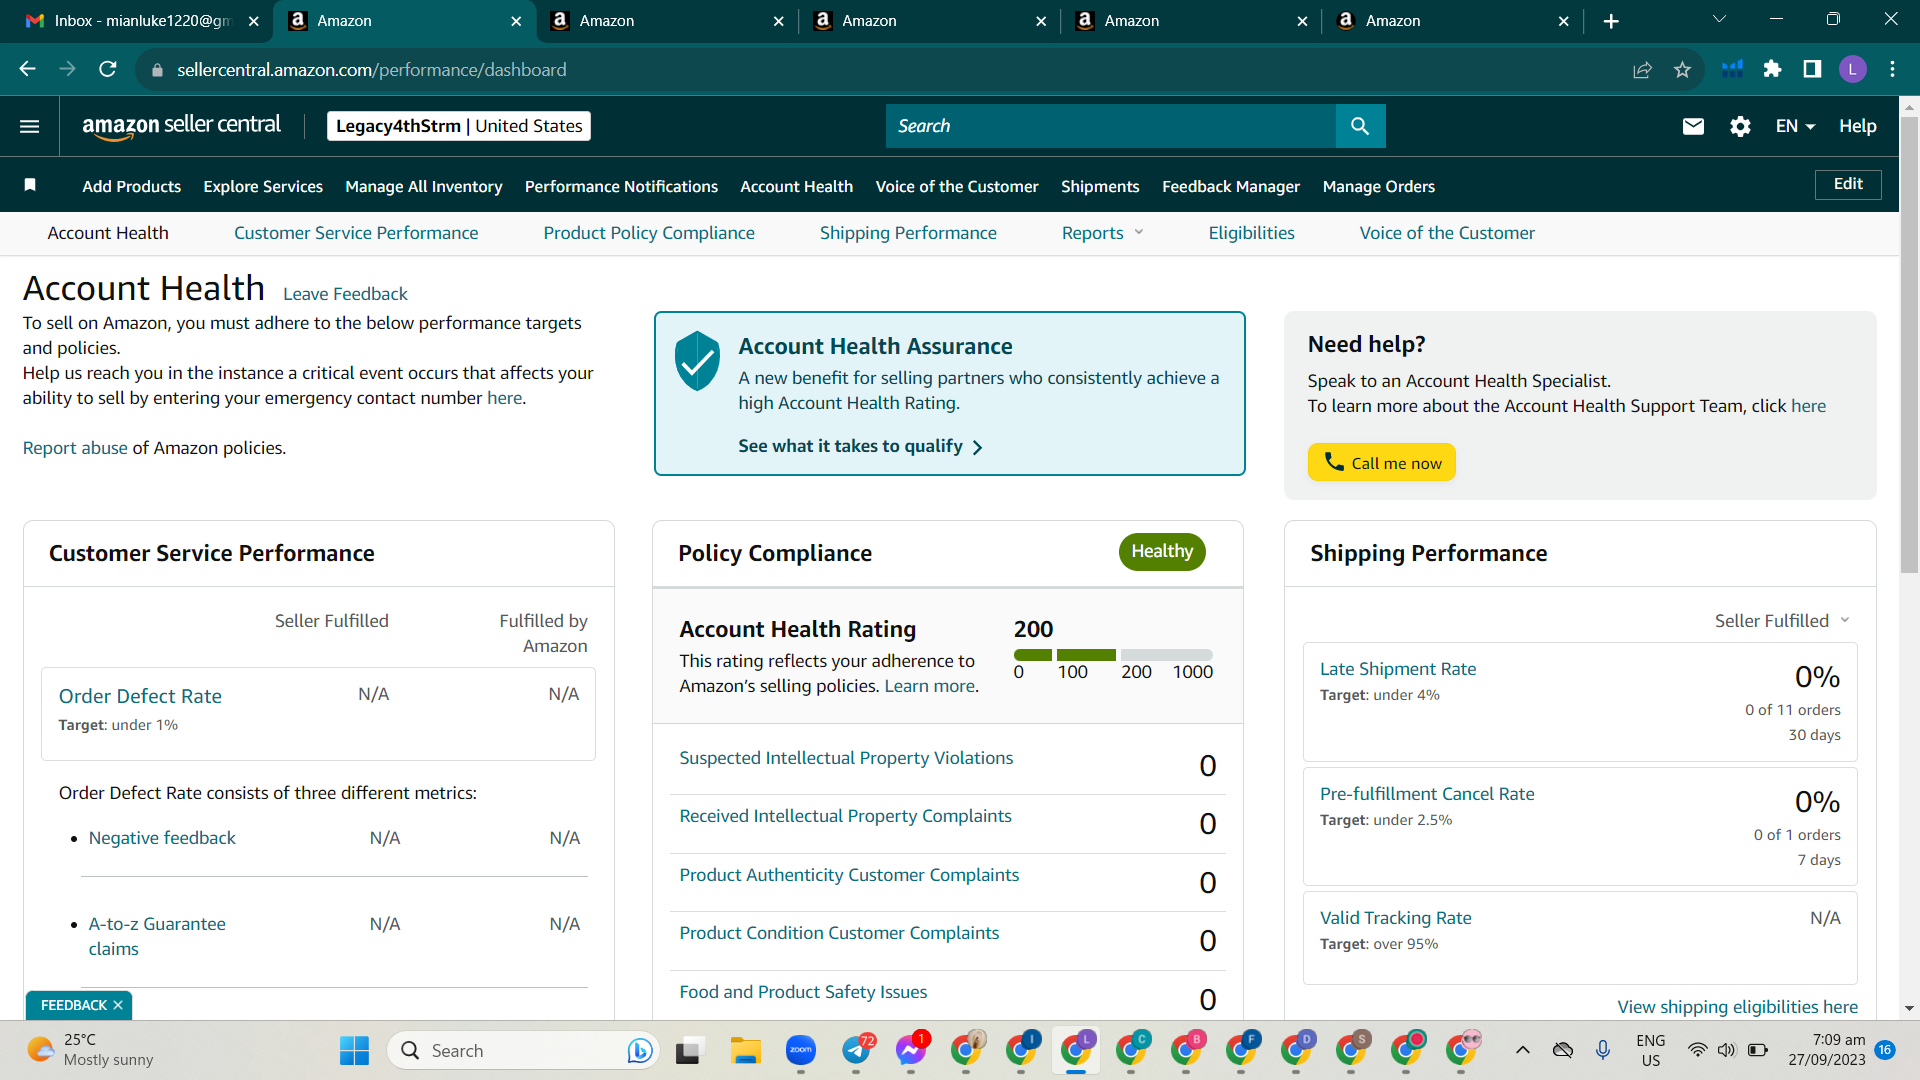Viewport: 1920px width, 1080px height.
Task: Open the messages envelope icon
Action: (x=1693, y=126)
